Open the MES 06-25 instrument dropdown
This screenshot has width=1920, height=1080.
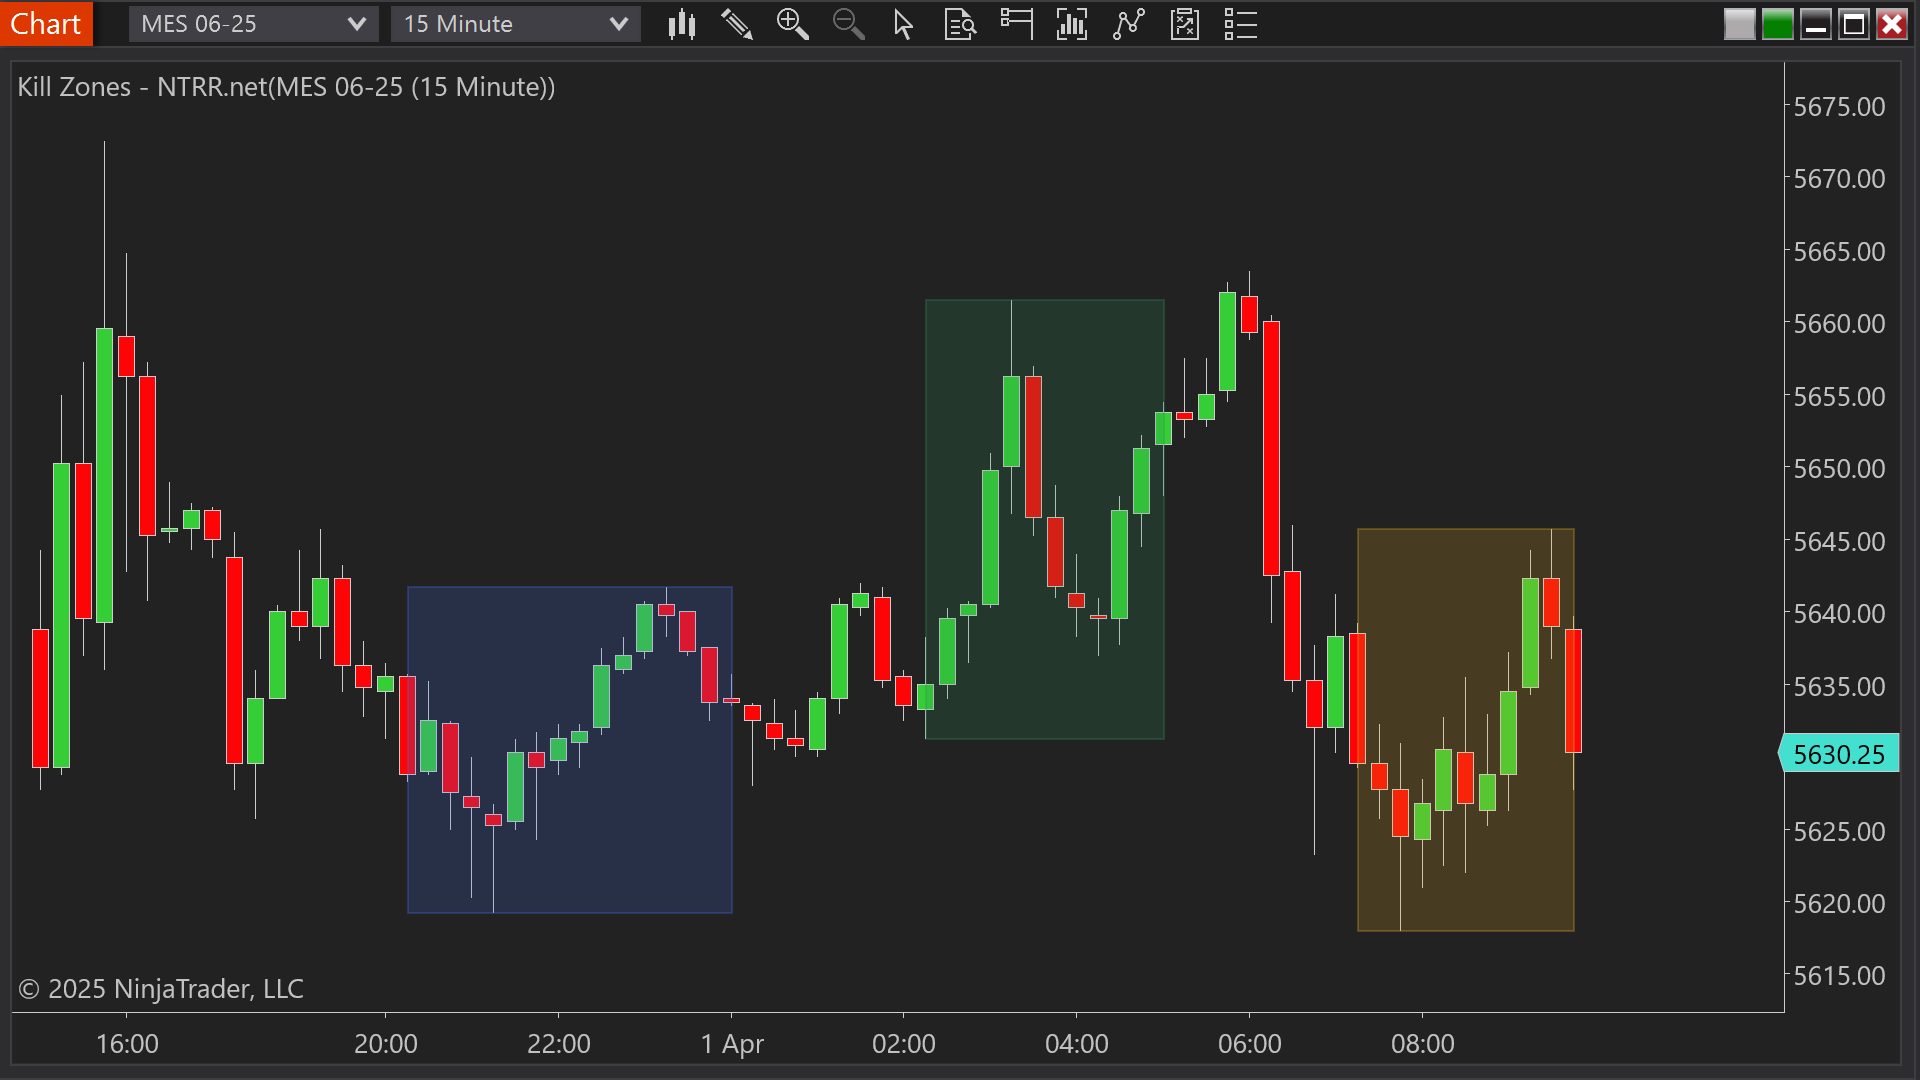(253, 23)
